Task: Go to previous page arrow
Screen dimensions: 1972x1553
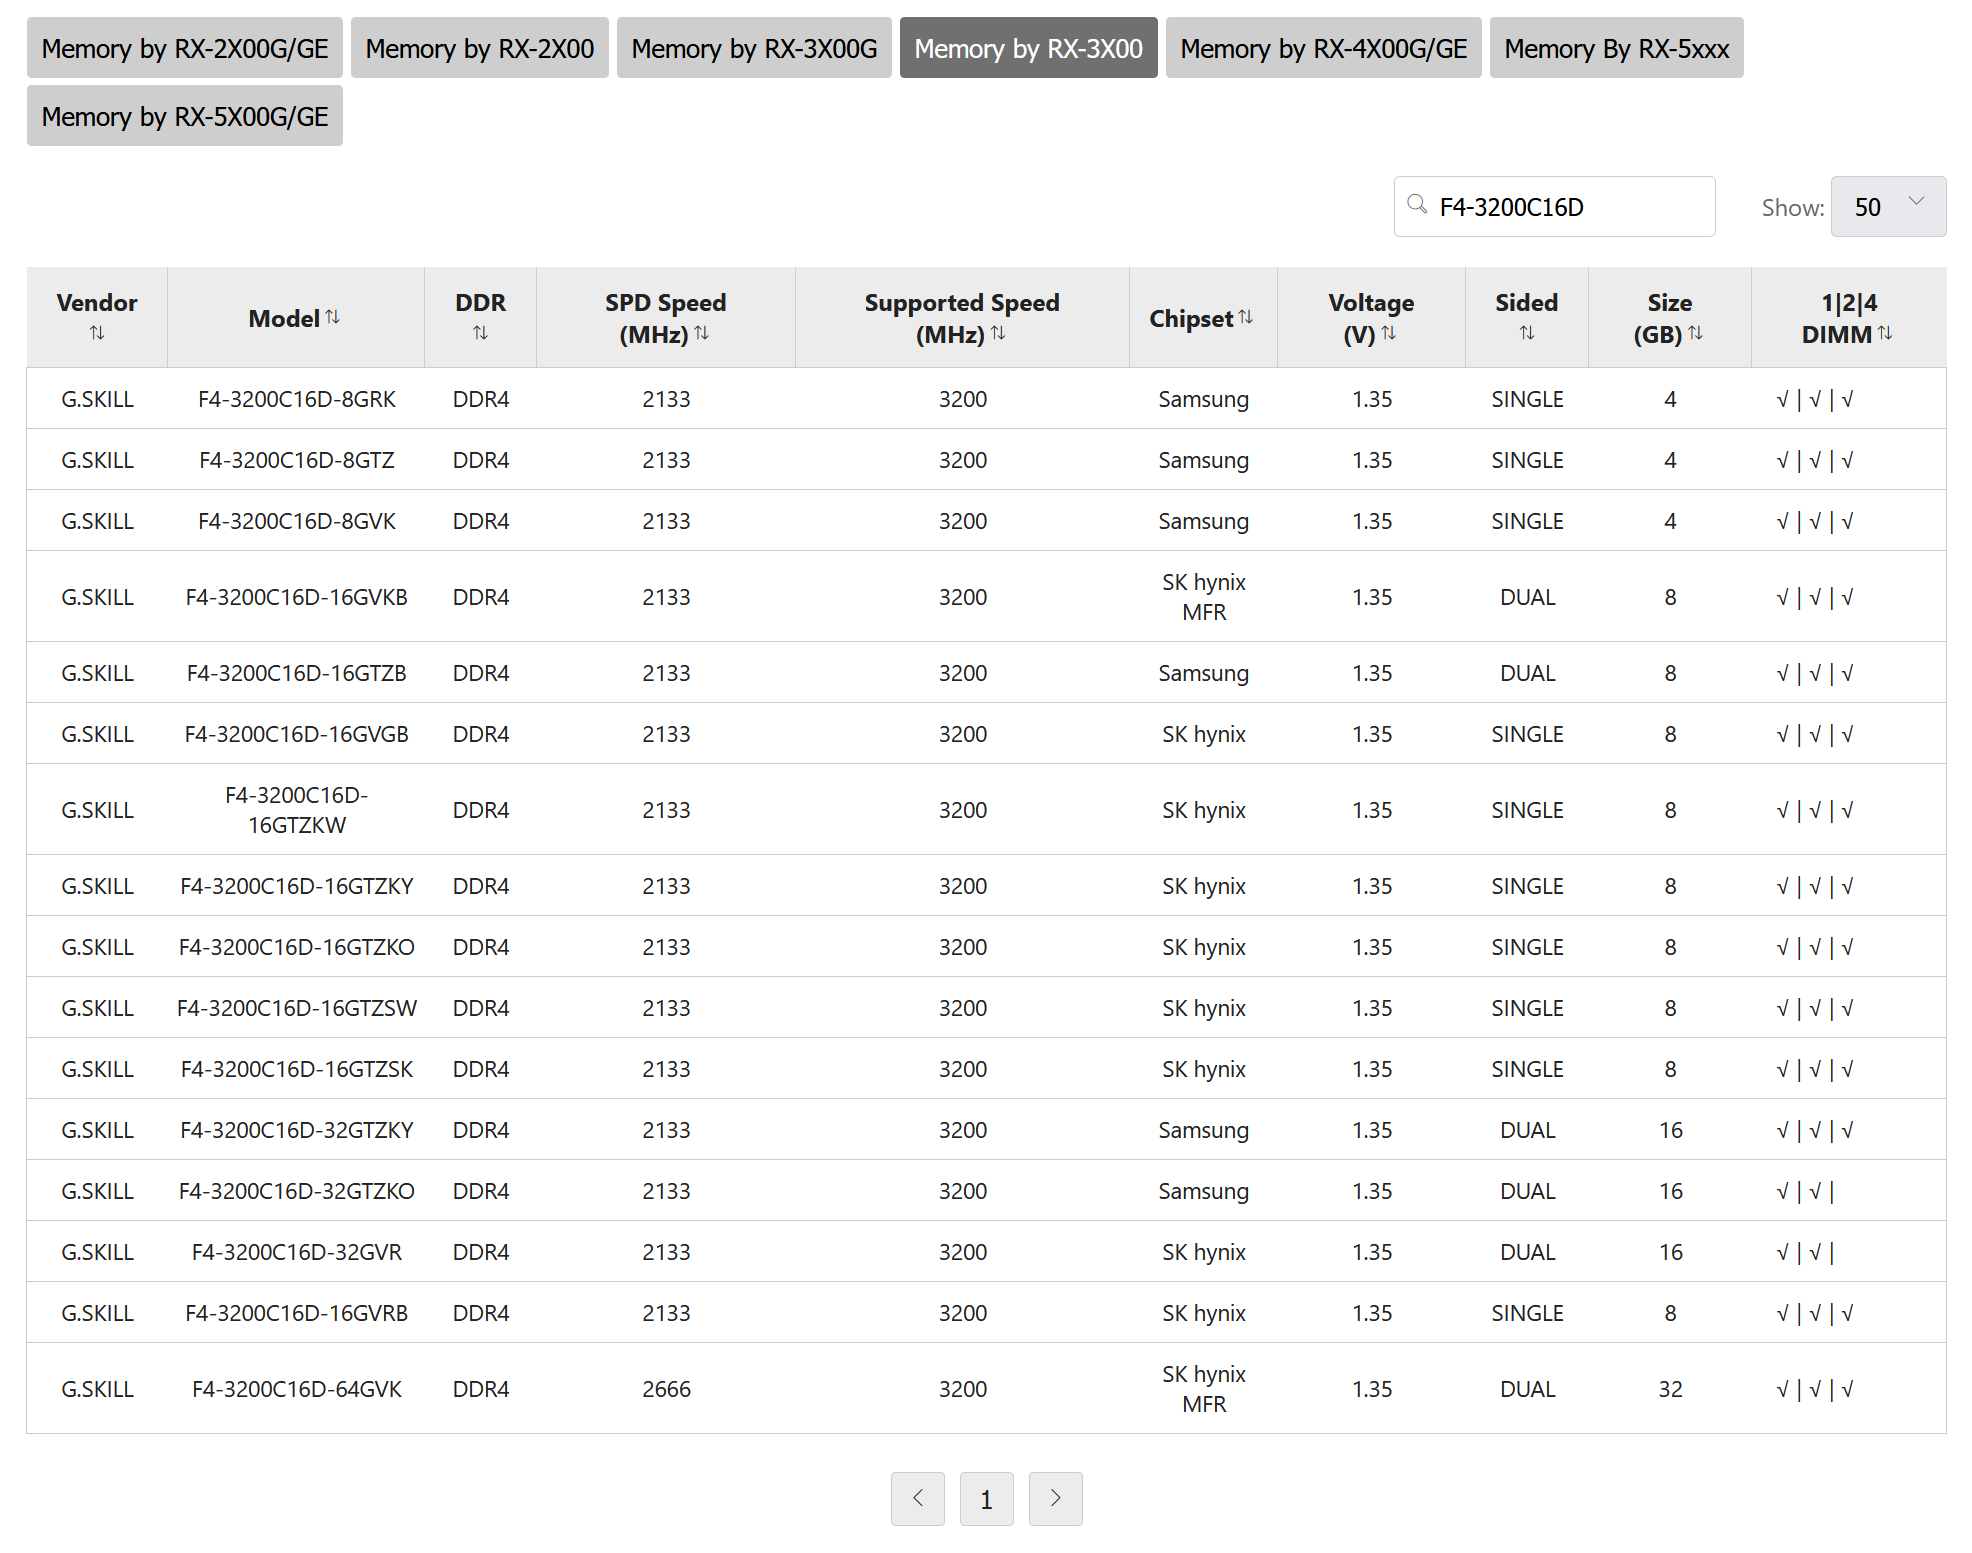Action: click(918, 1498)
